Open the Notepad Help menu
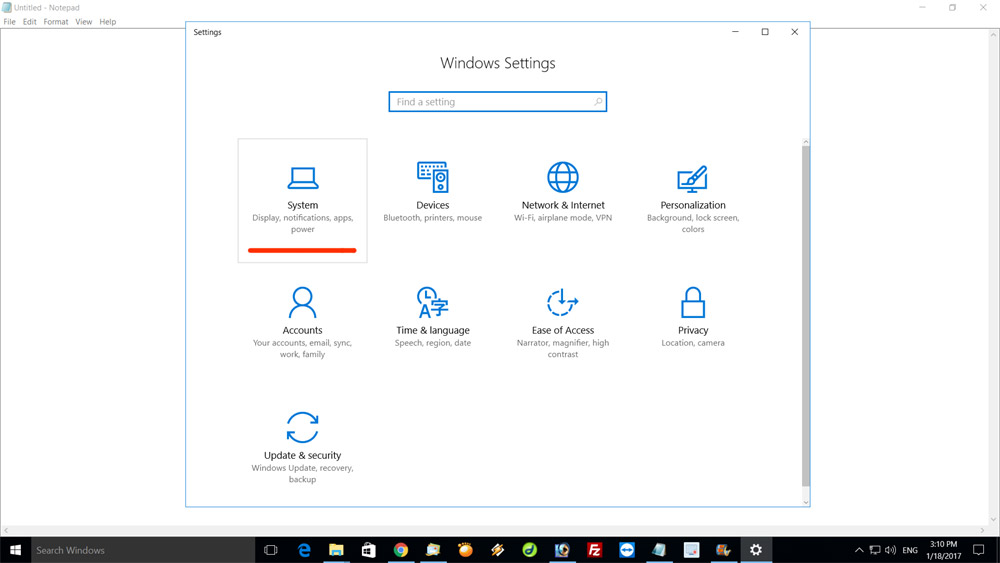The image size is (1000, 563). click(x=108, y=22)
